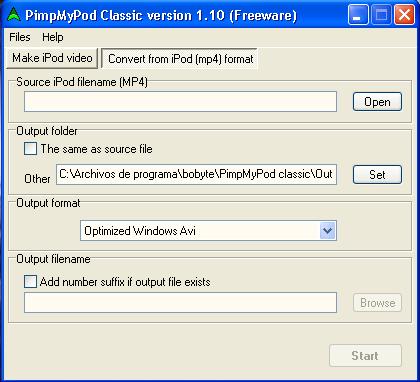Click the Open button for source file
The image size is (420, 382).
coord(377,102)
